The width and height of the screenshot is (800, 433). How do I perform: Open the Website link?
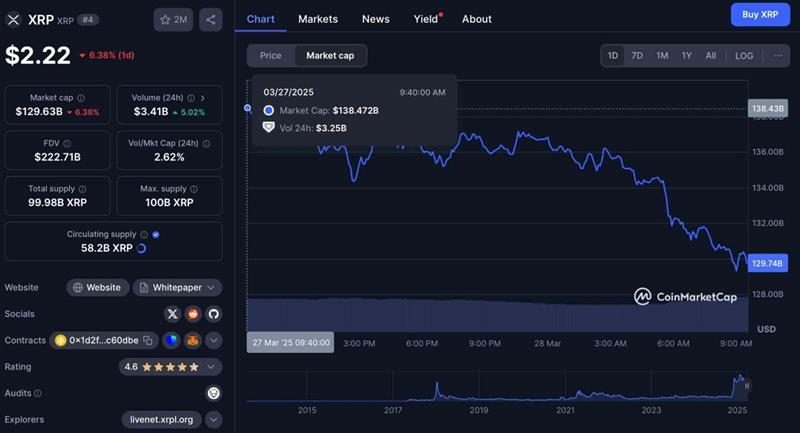pos(98,287)
